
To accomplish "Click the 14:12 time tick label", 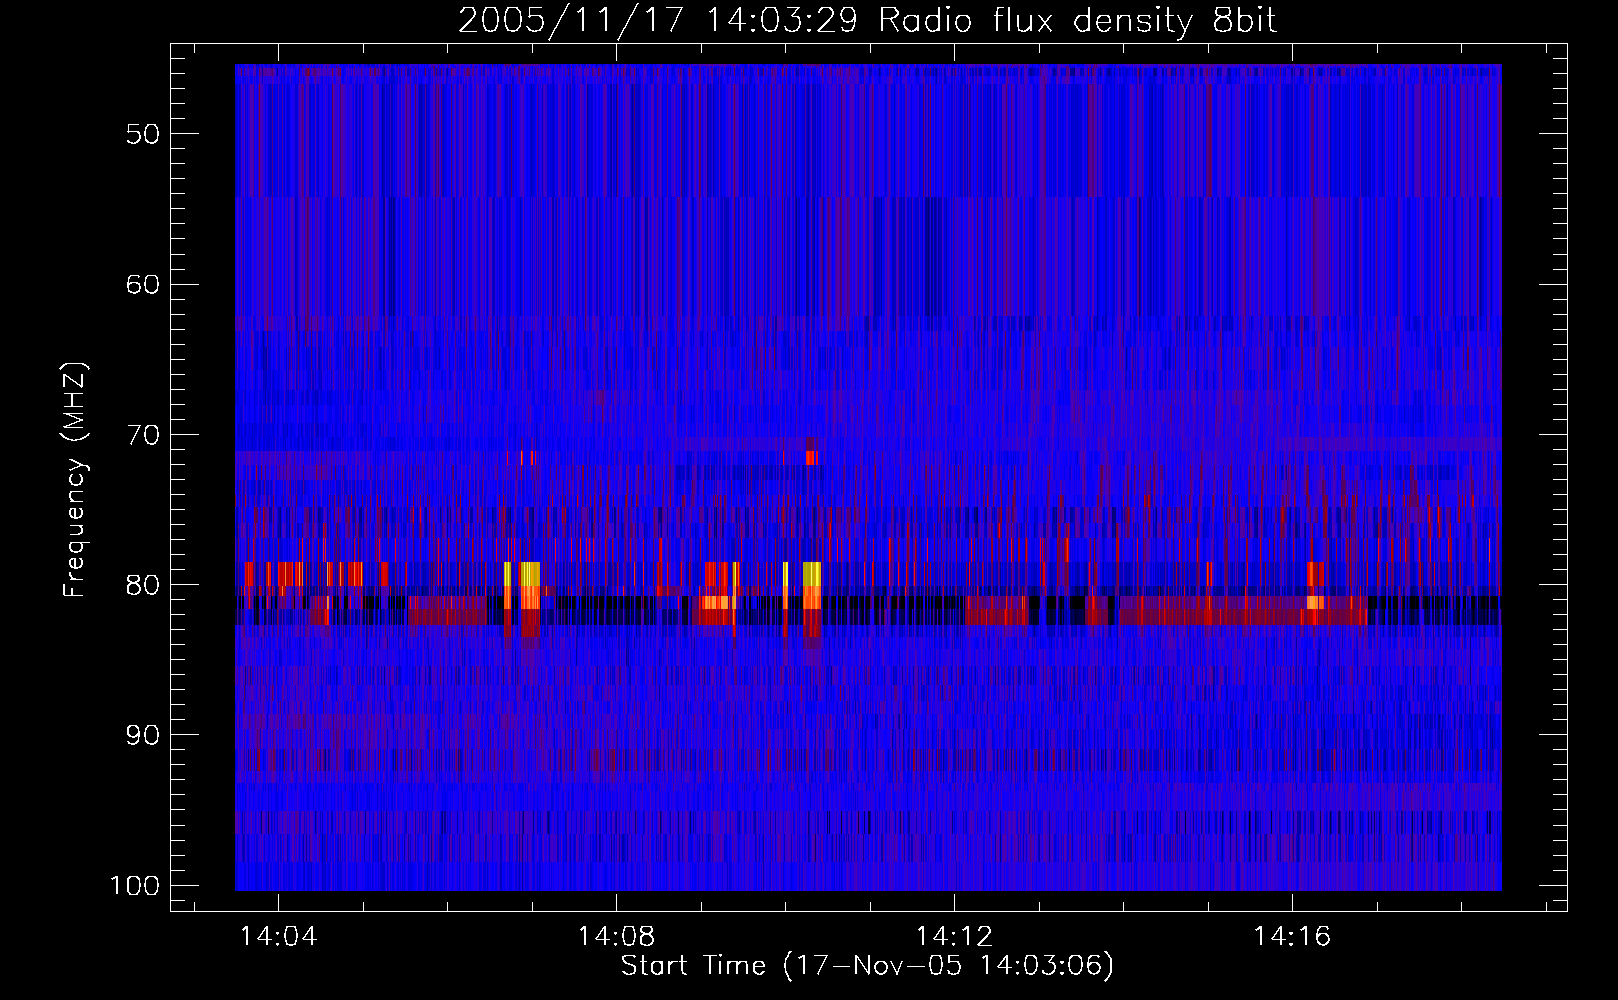I will pyautogui.click(x=955, y=936).
